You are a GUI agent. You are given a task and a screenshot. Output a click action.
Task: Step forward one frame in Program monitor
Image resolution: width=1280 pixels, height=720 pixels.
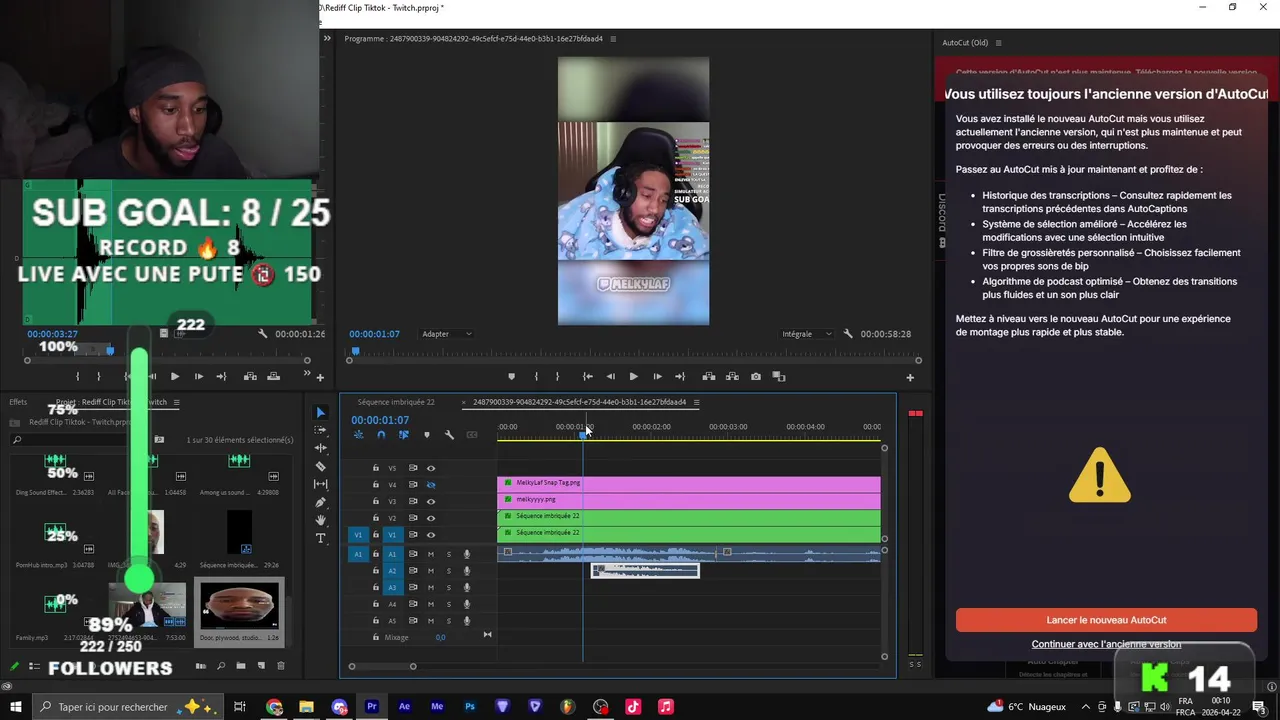[x=657, y=377]
